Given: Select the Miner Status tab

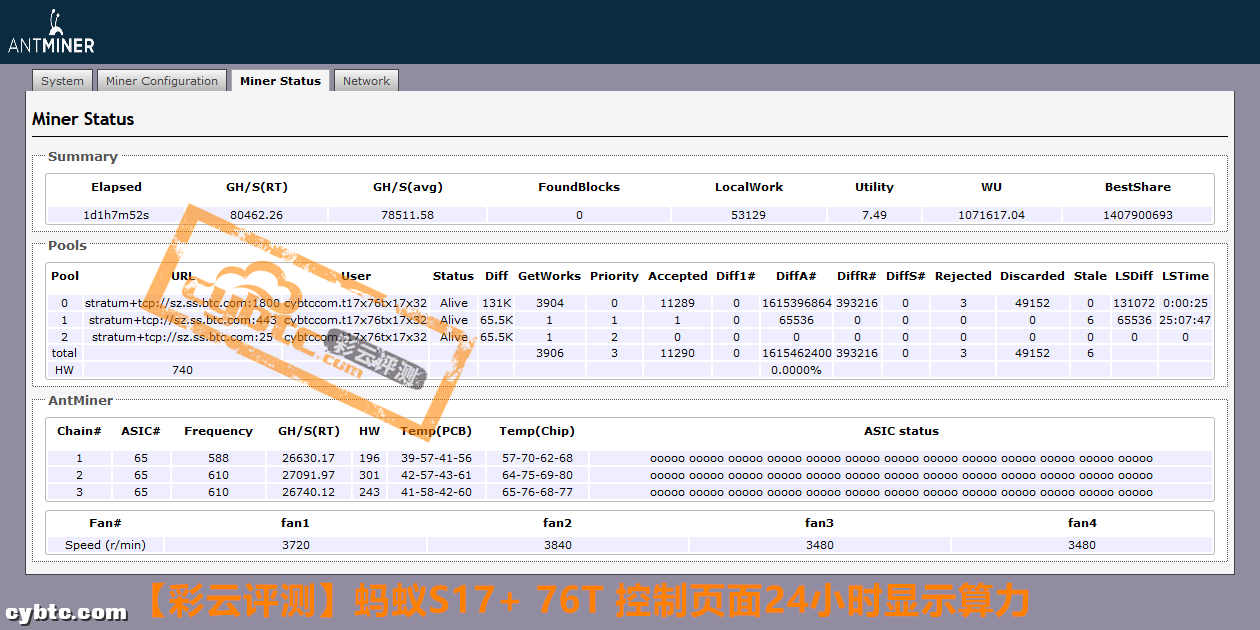Looking at the screenshot, I should (x=280, y=81).
